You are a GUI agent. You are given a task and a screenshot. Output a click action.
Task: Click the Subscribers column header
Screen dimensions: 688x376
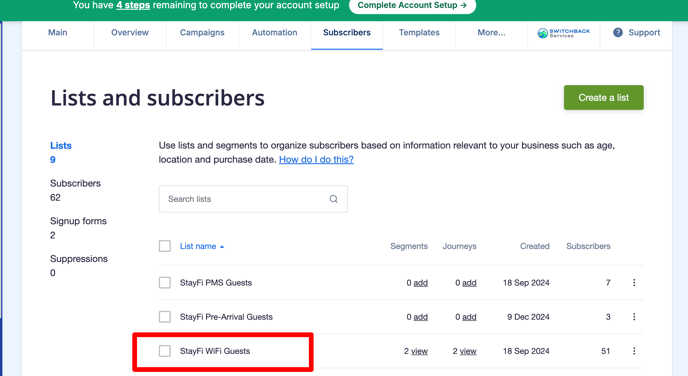[588, 246]
